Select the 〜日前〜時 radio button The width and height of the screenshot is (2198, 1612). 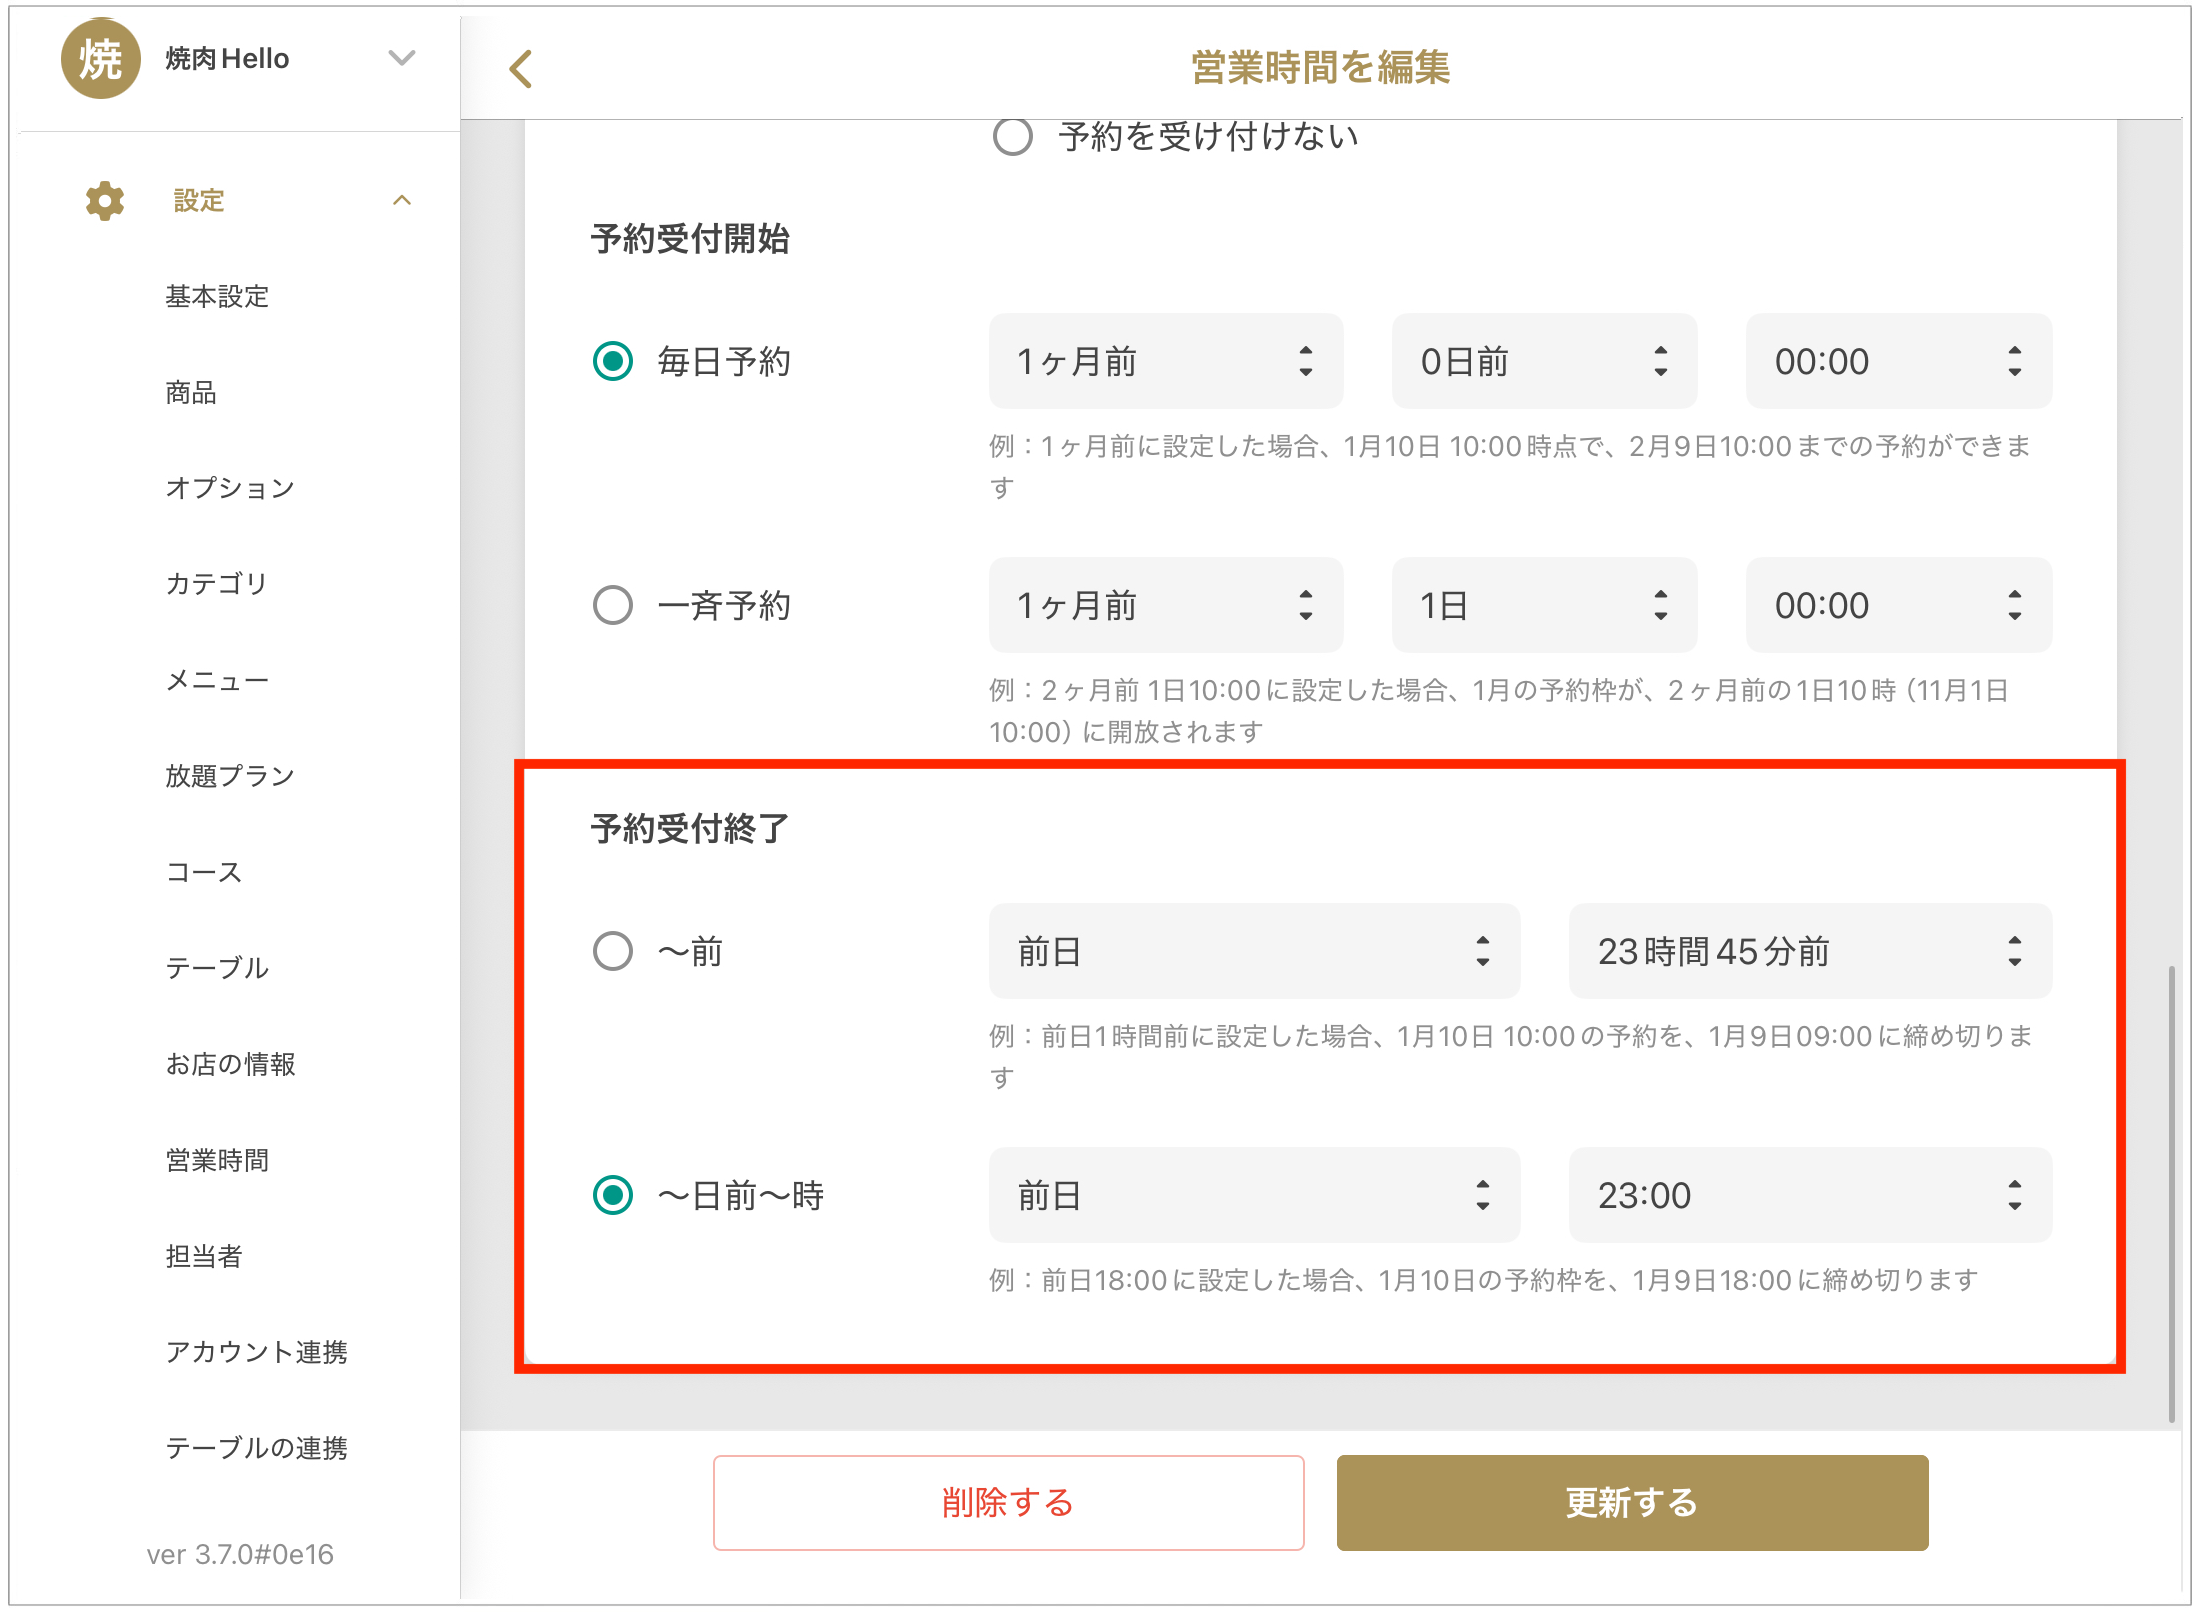[613, 1195]
